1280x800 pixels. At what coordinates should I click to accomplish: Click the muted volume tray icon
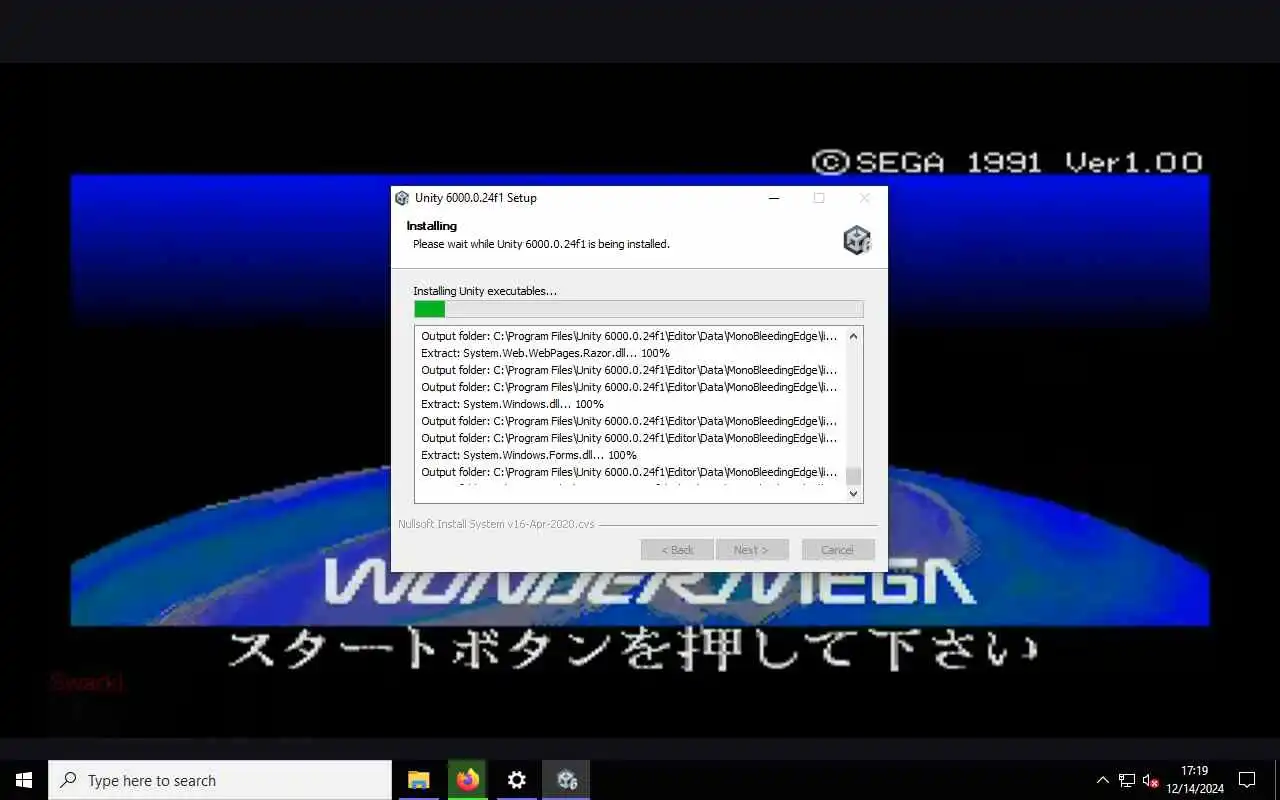[1151, 780]
